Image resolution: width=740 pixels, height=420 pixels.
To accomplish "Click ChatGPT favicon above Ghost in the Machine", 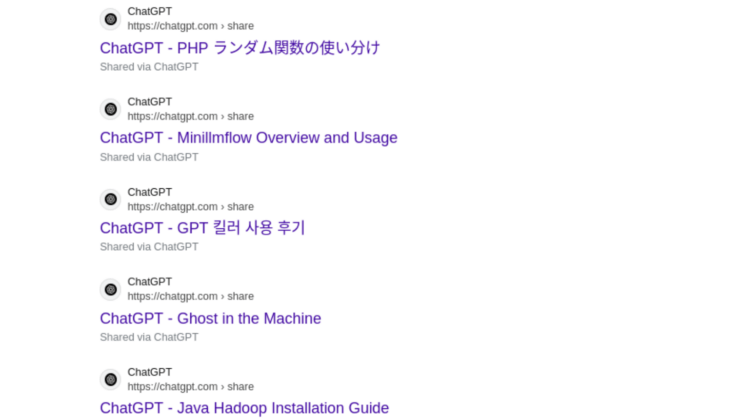I will point(111,290).
